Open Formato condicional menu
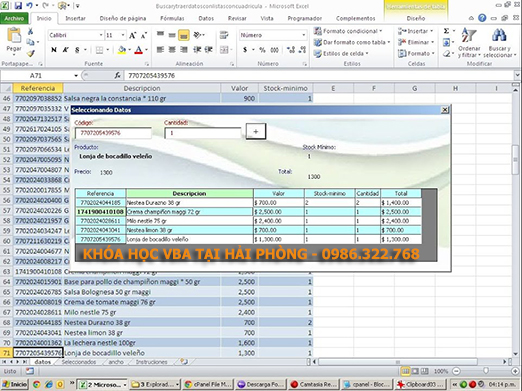This screenshot has width=522, height=391. pos(348,31)
